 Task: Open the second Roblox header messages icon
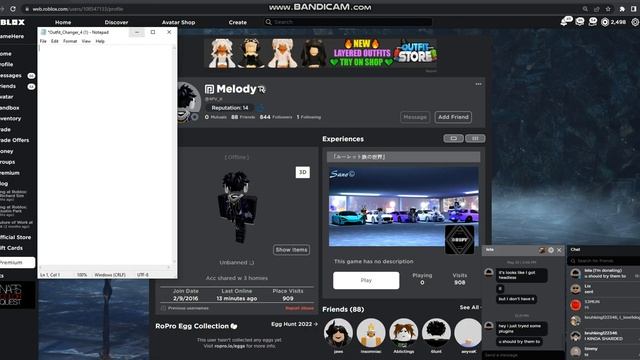580,22
